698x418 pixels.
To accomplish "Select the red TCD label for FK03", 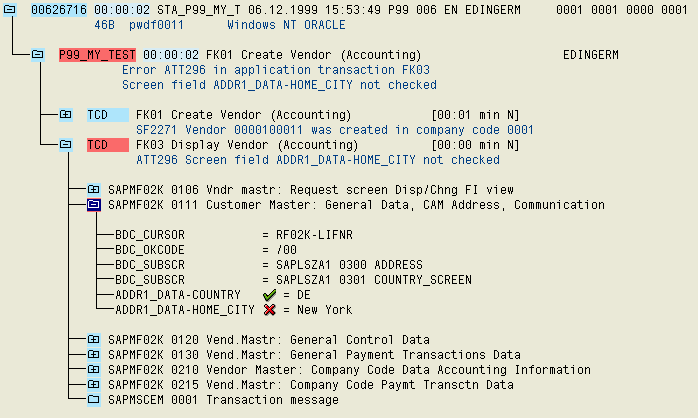I will 97,144.
